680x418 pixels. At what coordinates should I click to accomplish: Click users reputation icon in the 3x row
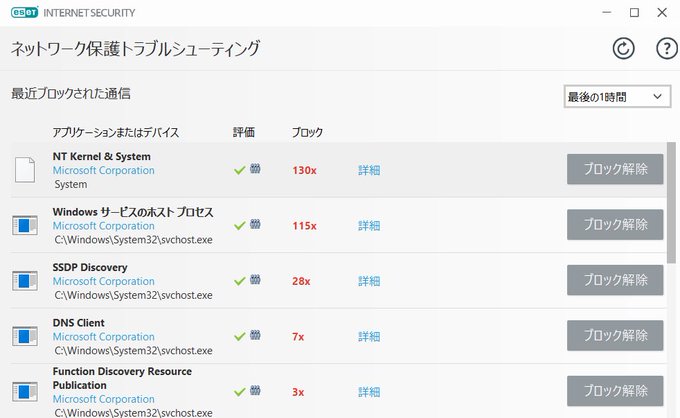(255, 391)
